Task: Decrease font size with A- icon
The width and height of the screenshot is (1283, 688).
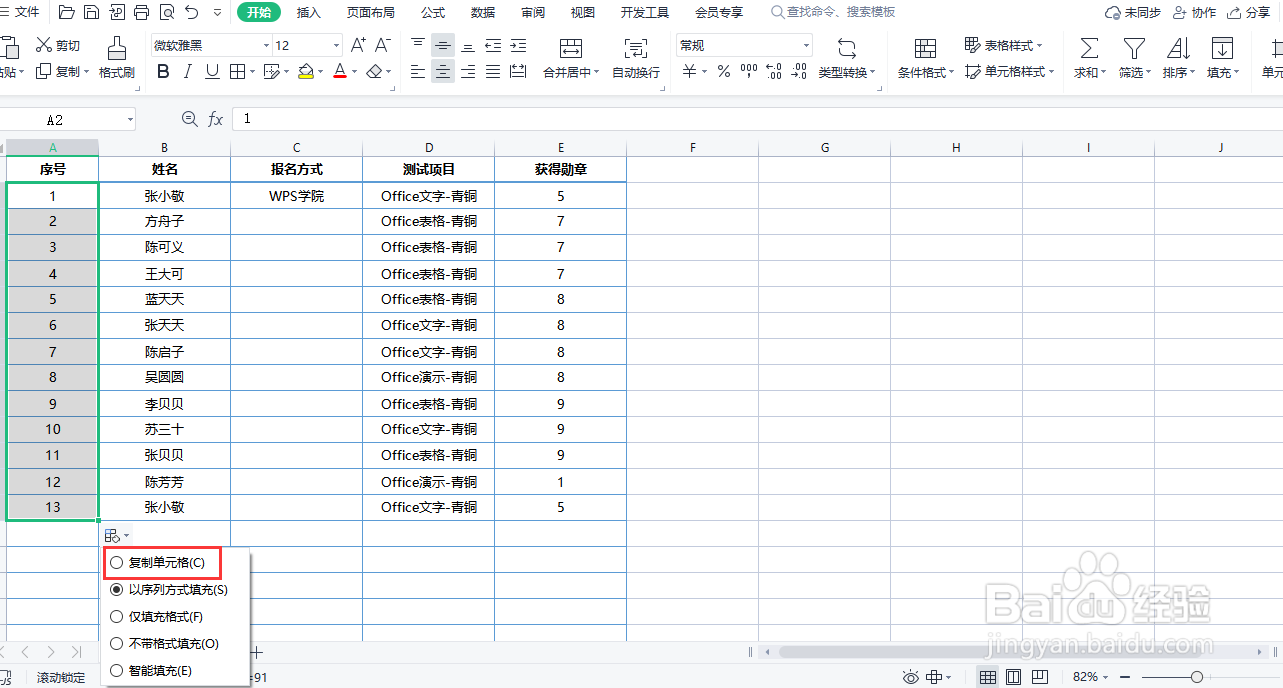Action: [383, 45]
